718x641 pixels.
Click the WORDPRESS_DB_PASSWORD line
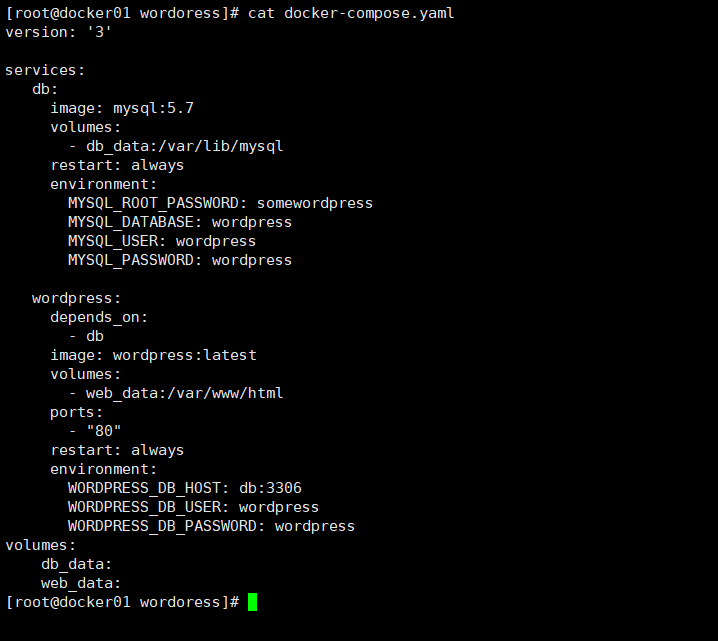coord(211,526)
